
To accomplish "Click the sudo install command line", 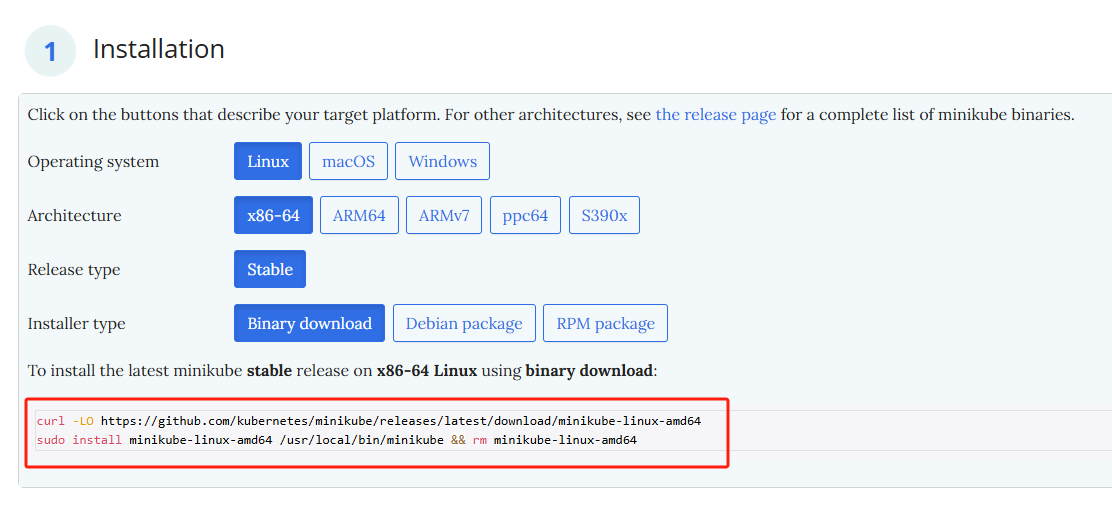I will (337, 440).
